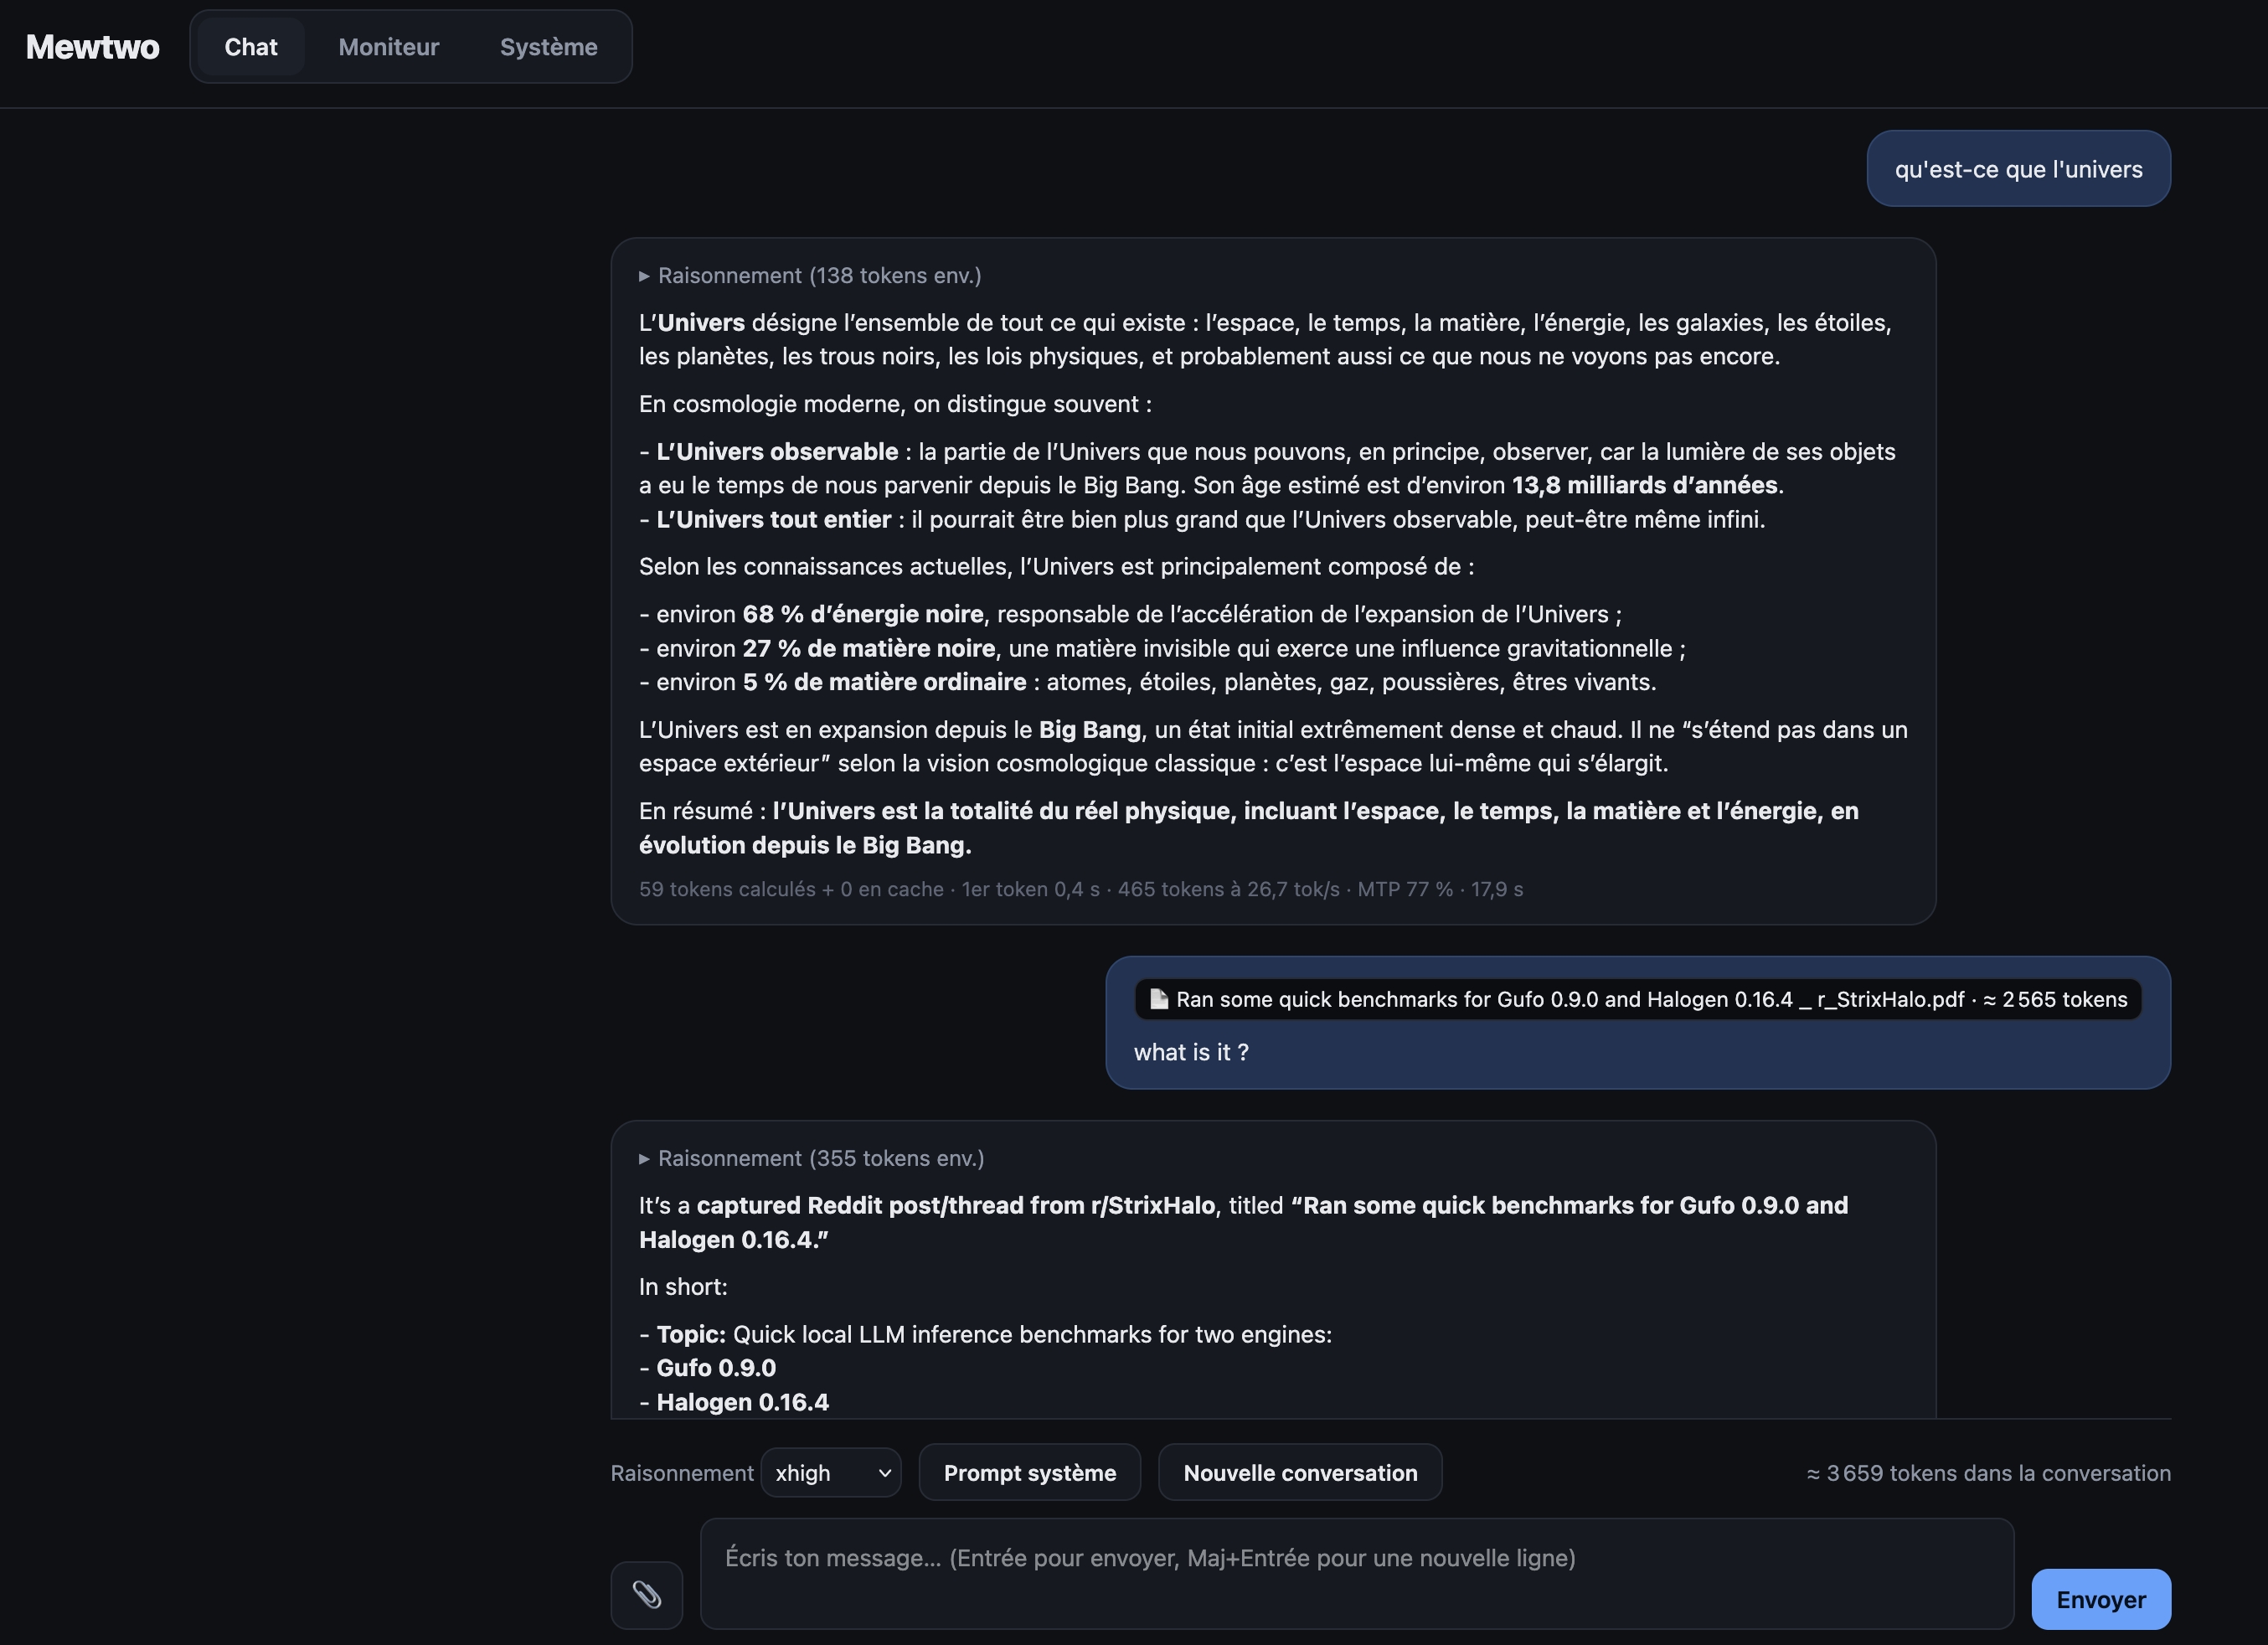Click the bold text "68 % d'énergie noire"
2268x1645 pixels.
863,614
